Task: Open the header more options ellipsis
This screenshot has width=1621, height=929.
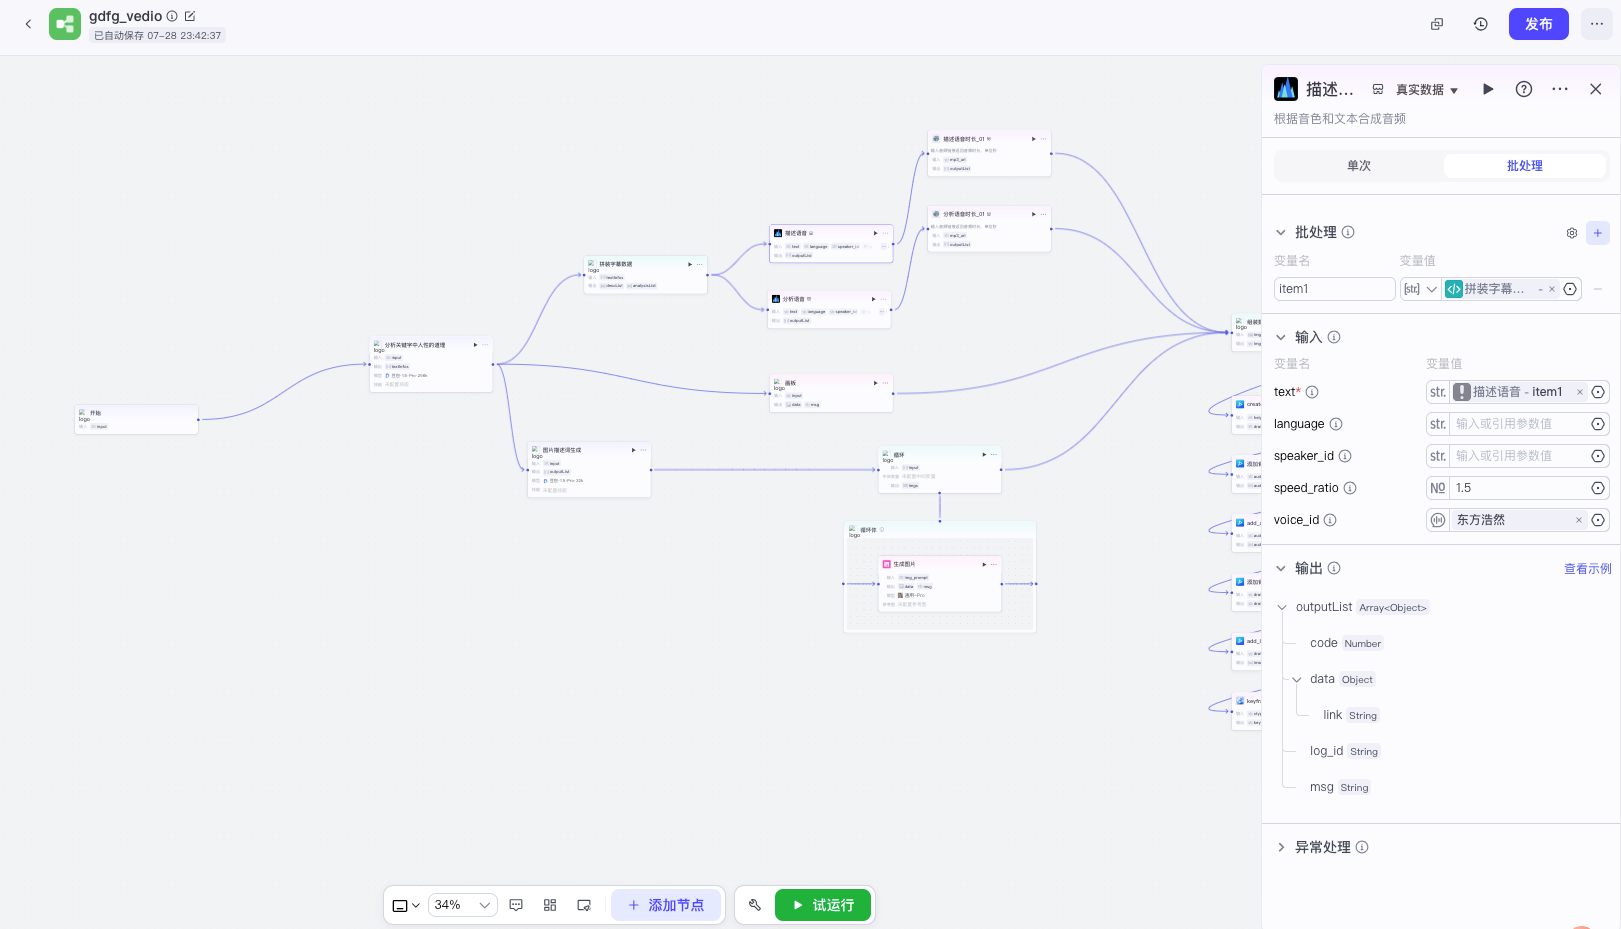Action: (1597, 24)
